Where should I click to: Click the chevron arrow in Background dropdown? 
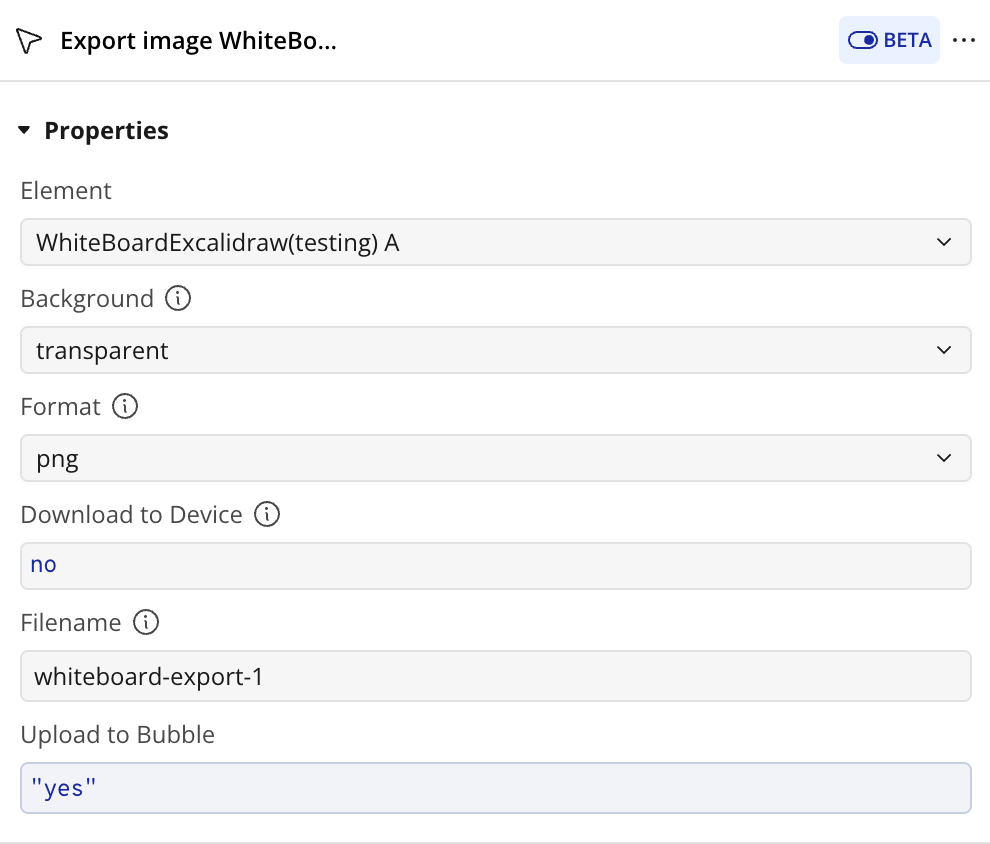tap(944, 350)
